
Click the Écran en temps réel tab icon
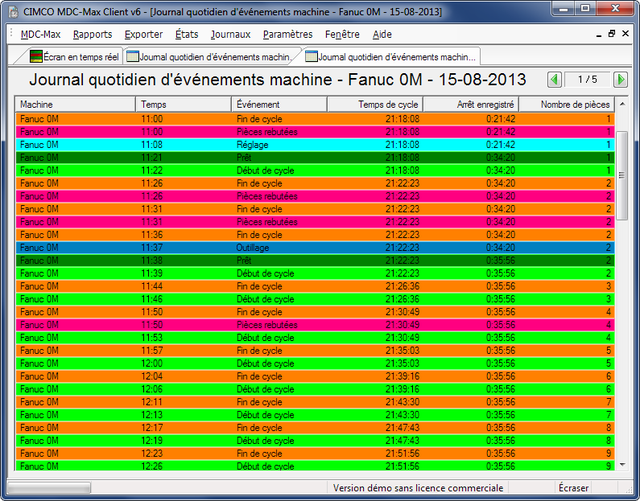click(36, 56)
